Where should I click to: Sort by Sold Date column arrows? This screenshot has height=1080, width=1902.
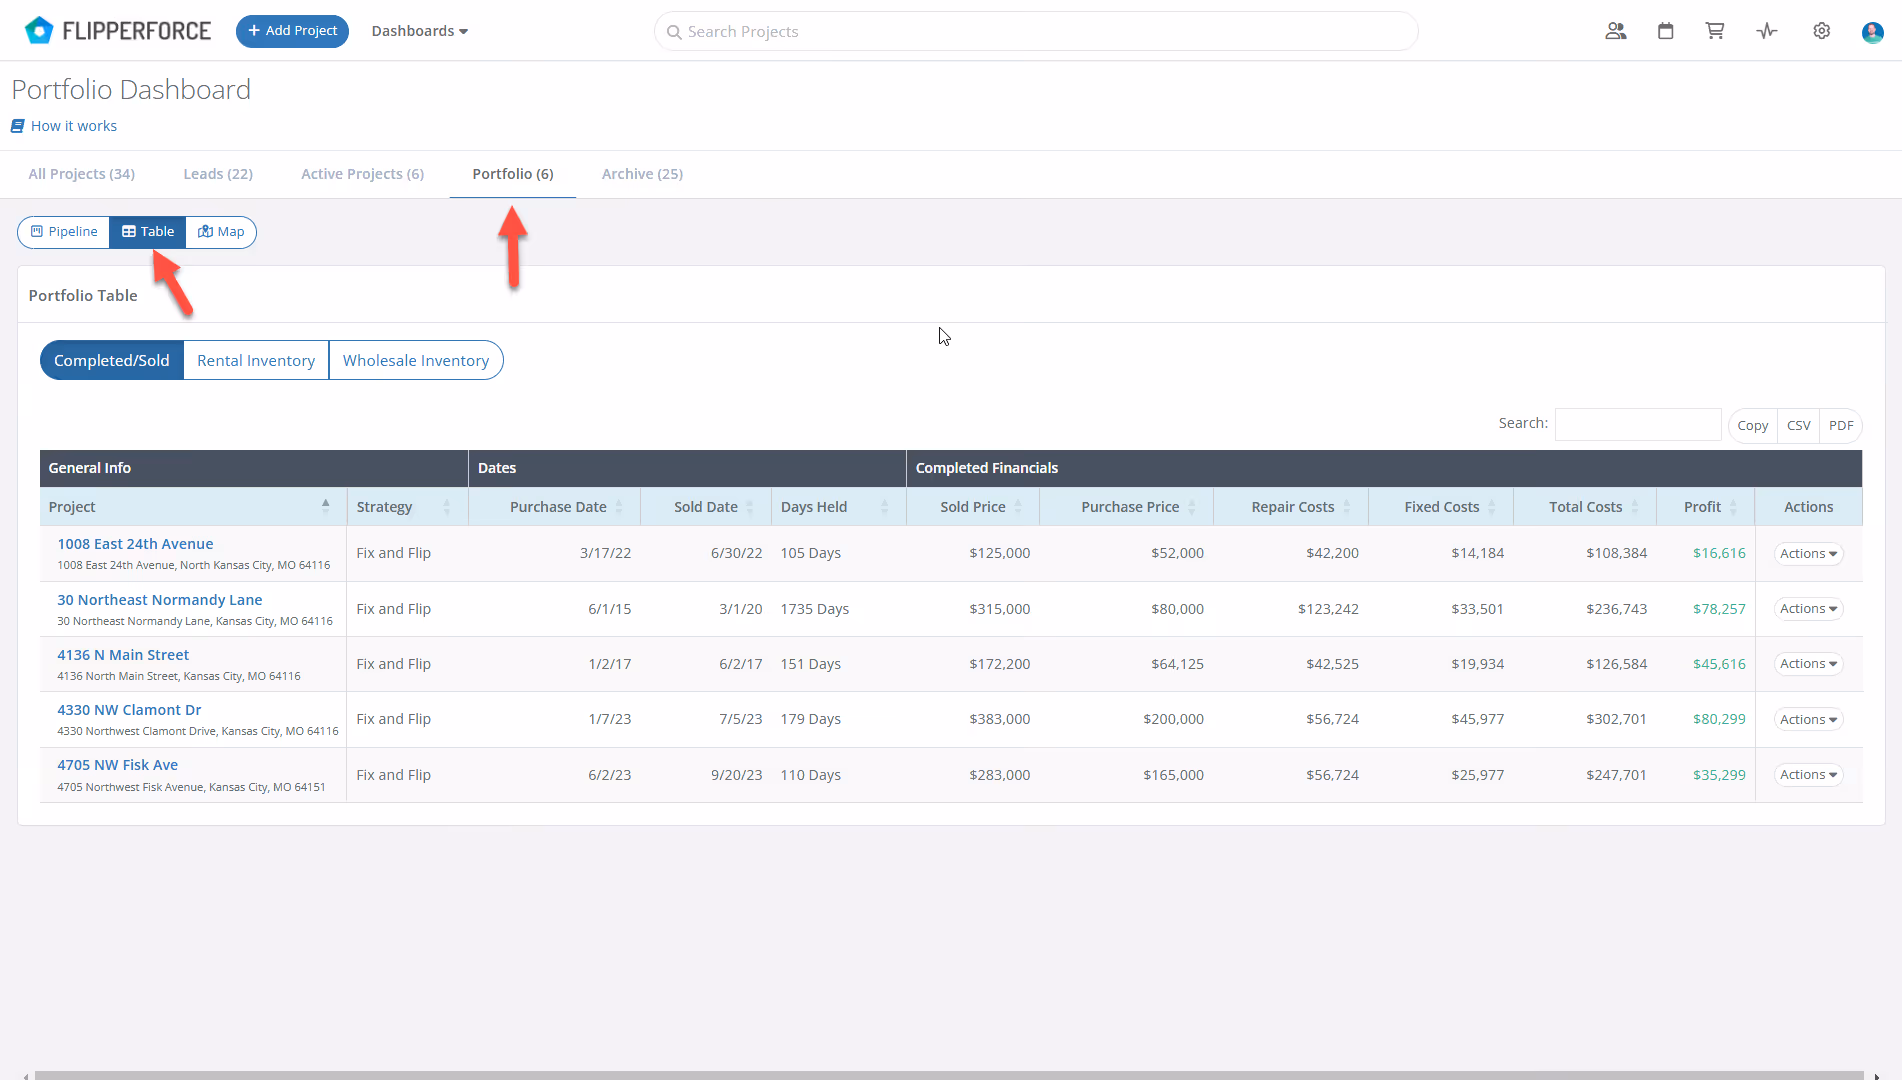tap(750, 507)
